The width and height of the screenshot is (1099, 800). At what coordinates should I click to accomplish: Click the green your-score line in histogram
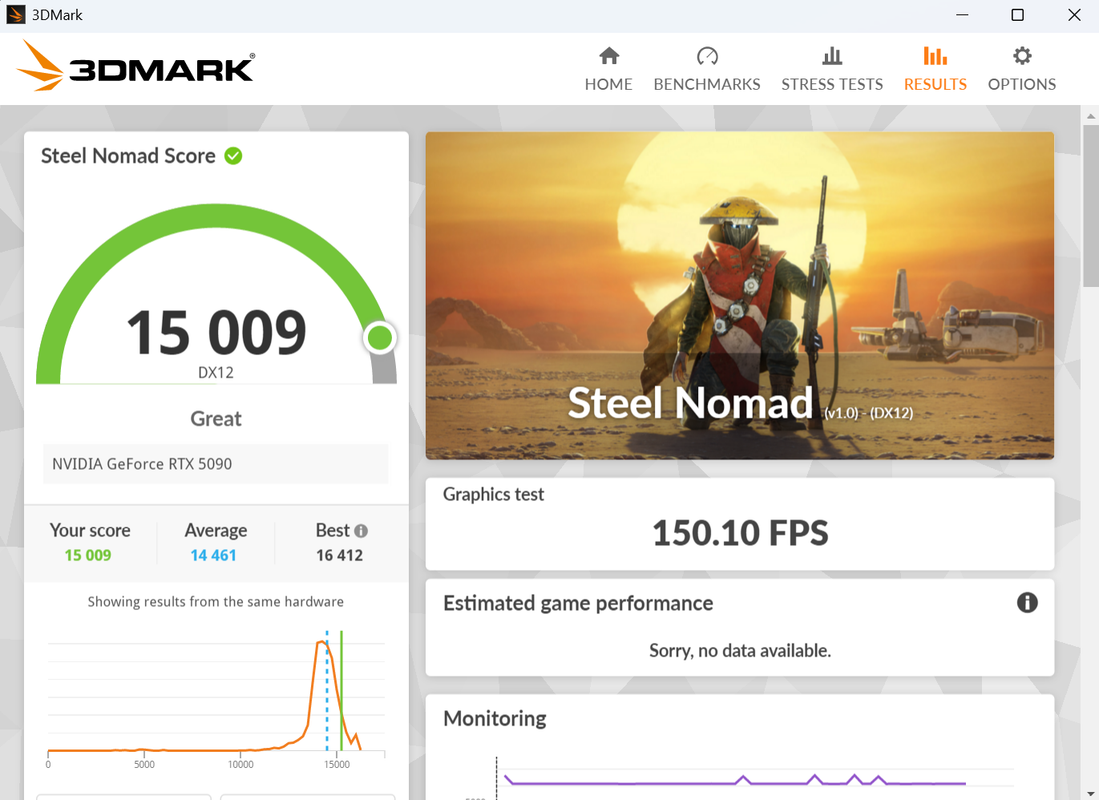341,691
